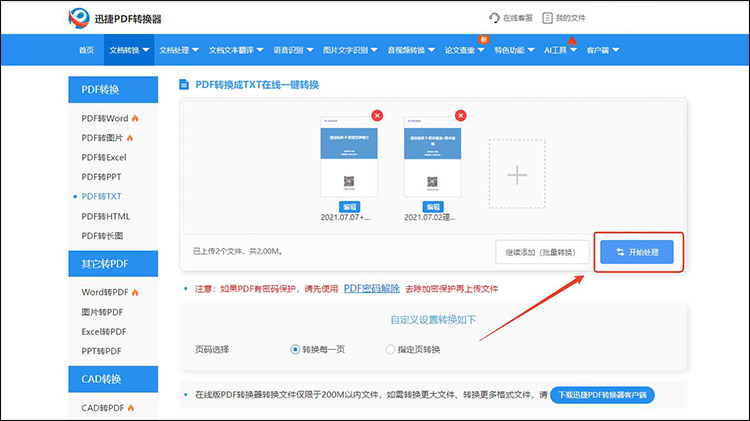Click the PDF转换 sidebar section header
The image size is (750, 421).
coord(113,89)
